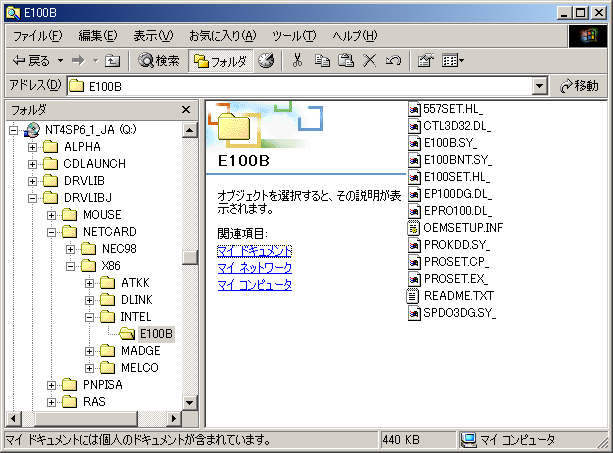Open the history toolbar icon
The height and width of the screenshot is (453, 613).
pos(266,61)
